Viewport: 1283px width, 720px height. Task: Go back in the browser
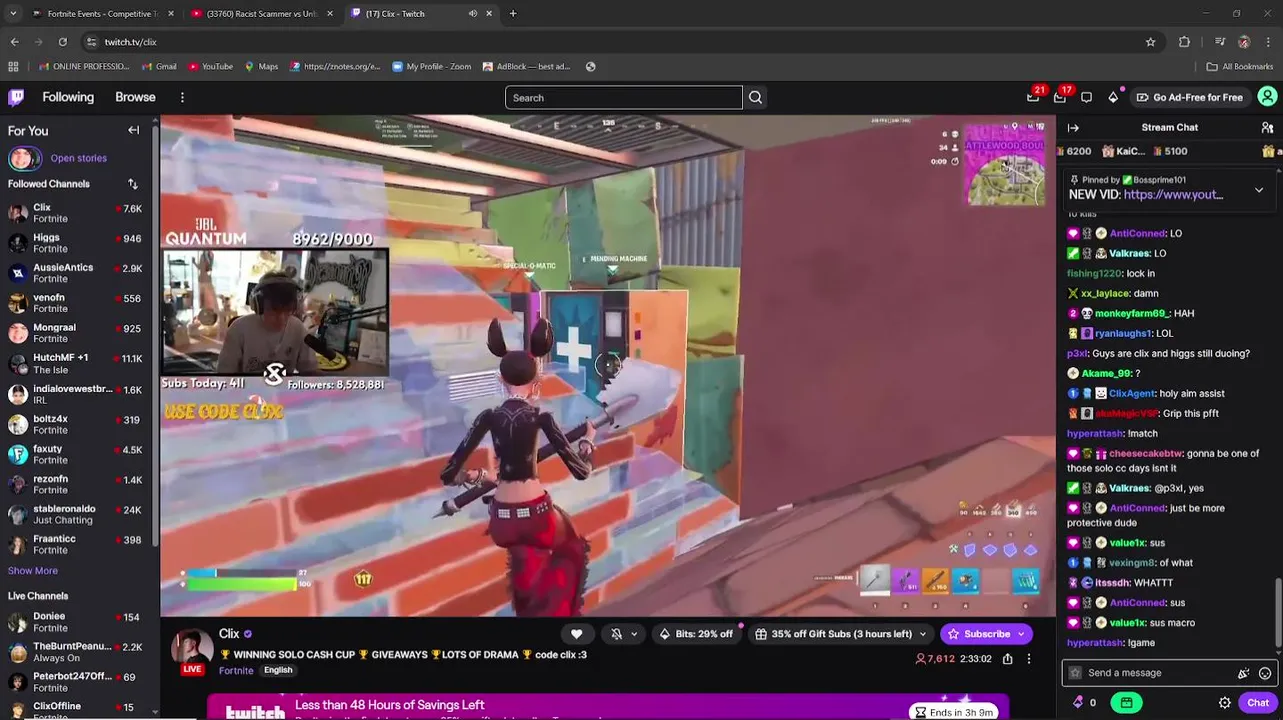(14, 42)
